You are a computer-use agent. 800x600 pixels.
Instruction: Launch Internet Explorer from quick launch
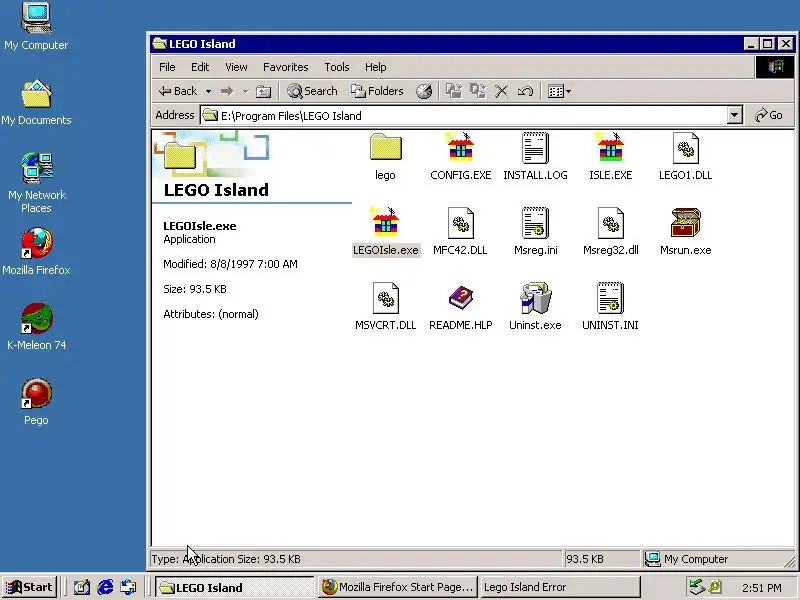(105, 587)
